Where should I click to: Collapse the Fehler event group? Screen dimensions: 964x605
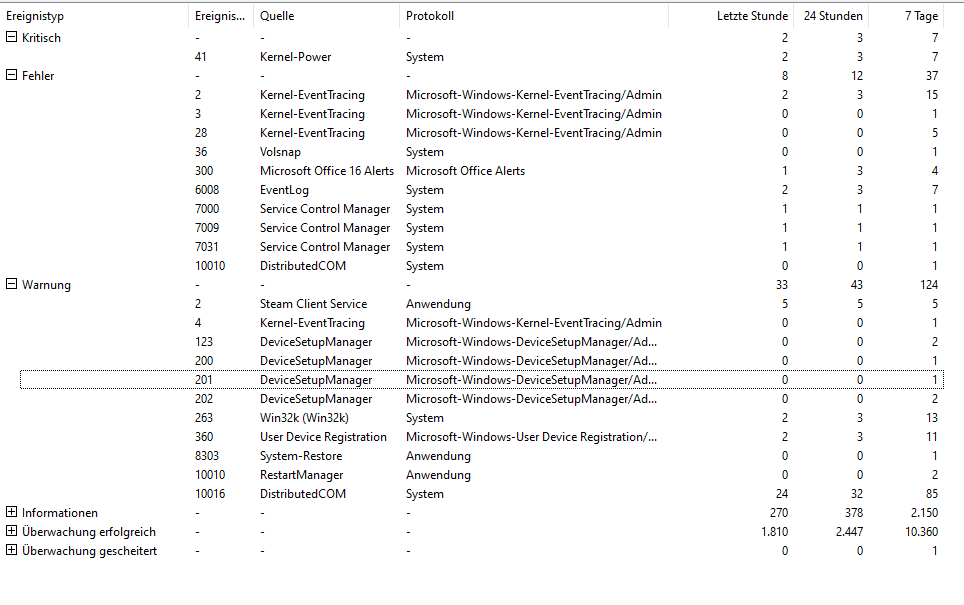pyautogui.click(x=11, y=75)
